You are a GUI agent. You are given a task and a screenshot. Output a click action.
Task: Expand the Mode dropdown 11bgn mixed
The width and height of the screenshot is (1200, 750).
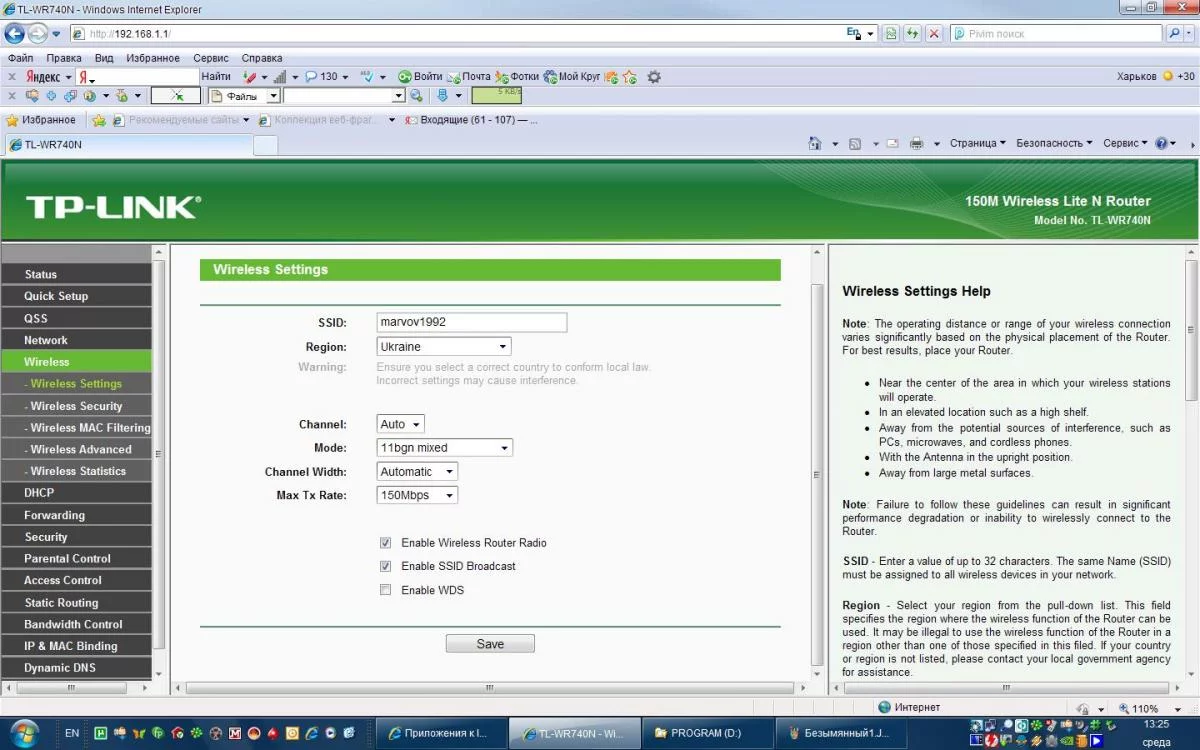click(445, 448)
